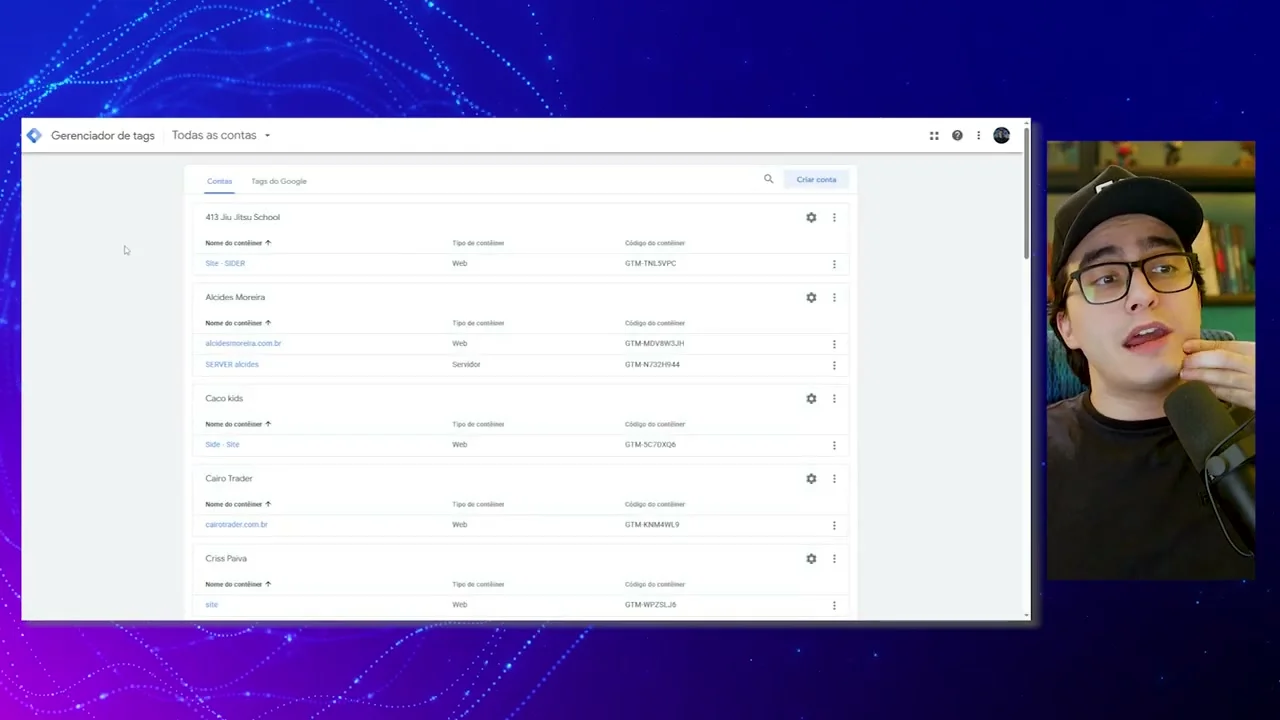This screenshot has width=1280, height=720.
Task: Click the webcam video overlay of presenter
Action: pos(1151,360)
